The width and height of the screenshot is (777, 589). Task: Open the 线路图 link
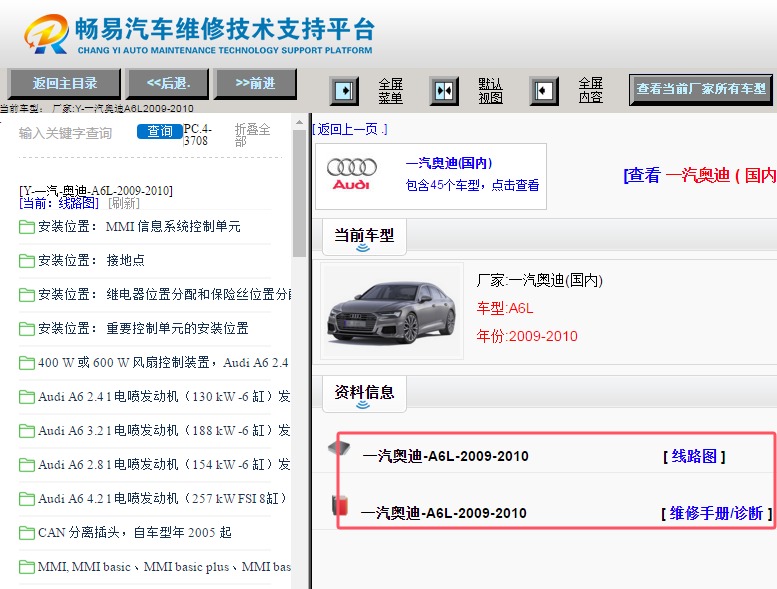coord(694,456)
